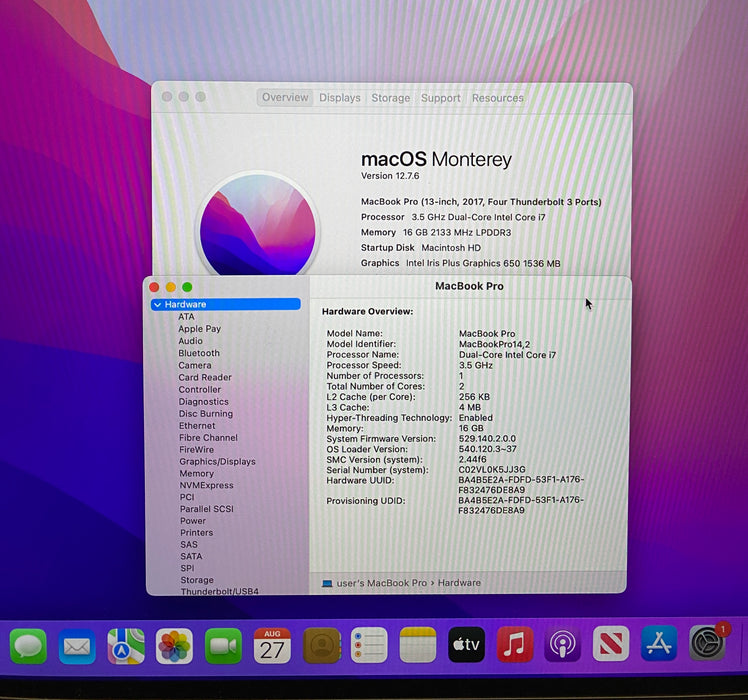Select Printers in the sidebar
Image resolution: width=748 pixels, height=700 pixels.
click(197, 533)
